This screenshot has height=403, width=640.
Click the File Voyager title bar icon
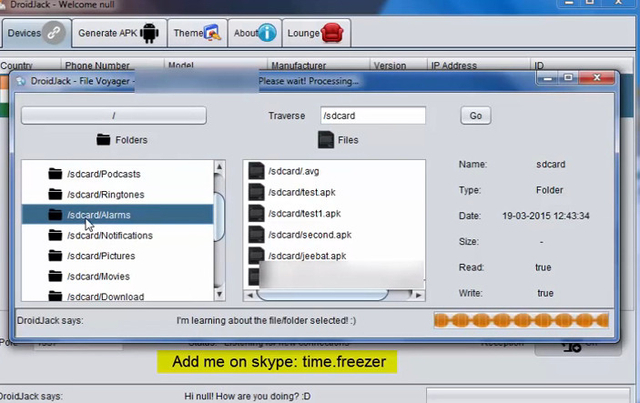point(21,81)
